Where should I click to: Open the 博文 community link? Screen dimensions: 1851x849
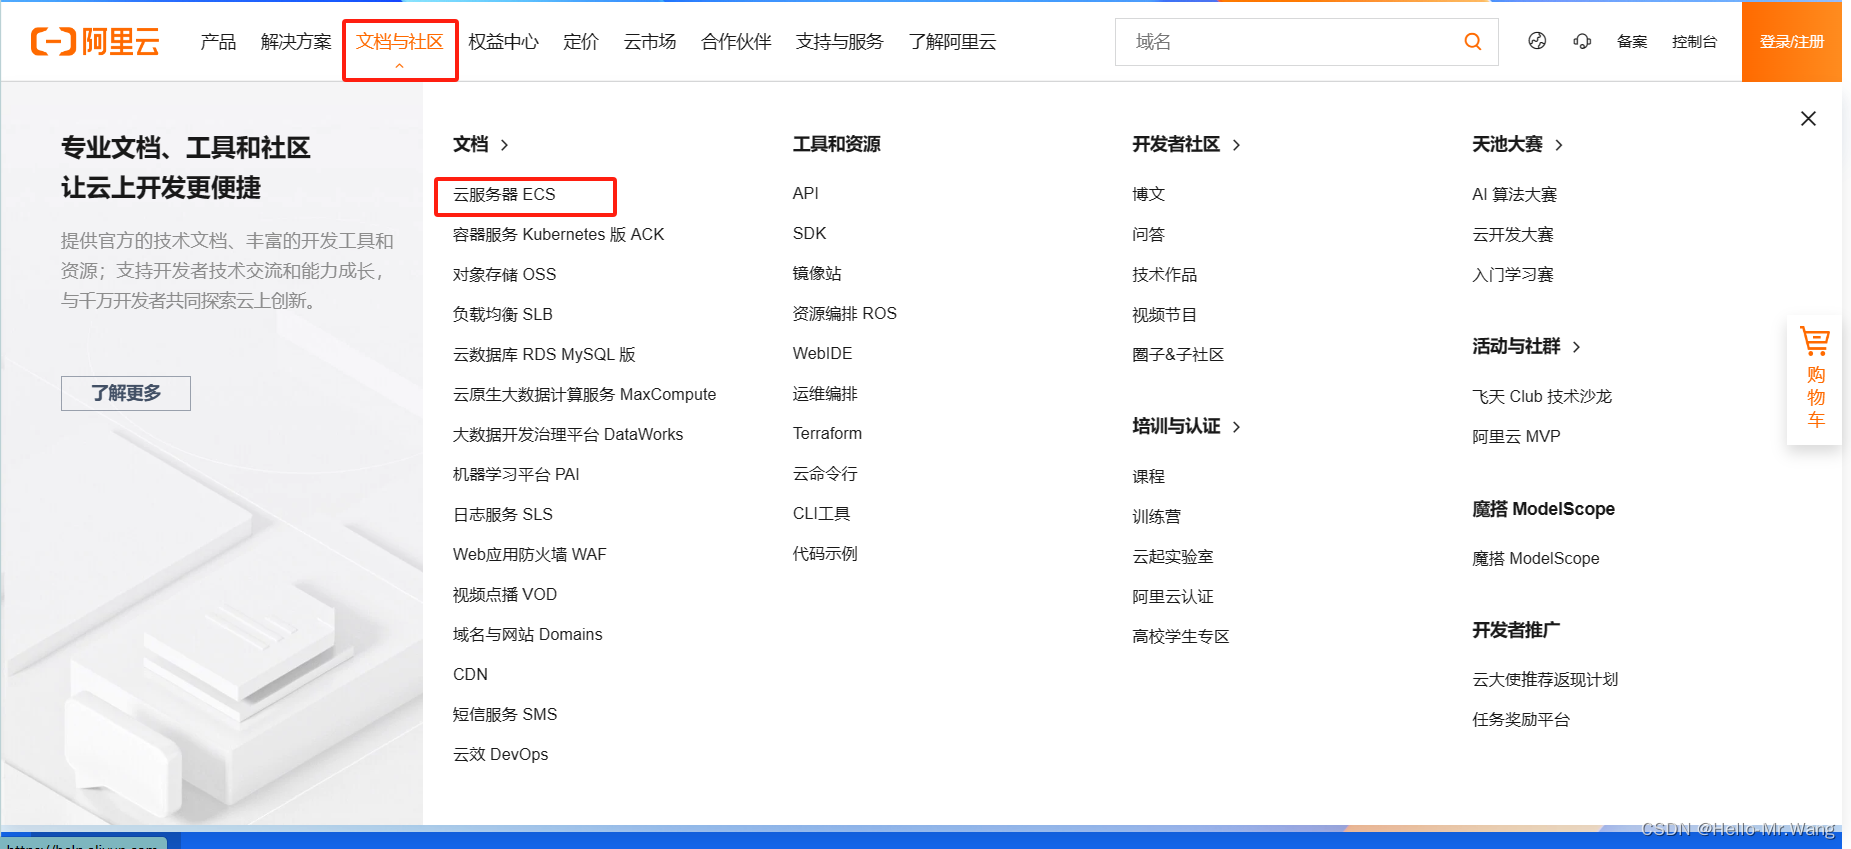point(1148,194)
